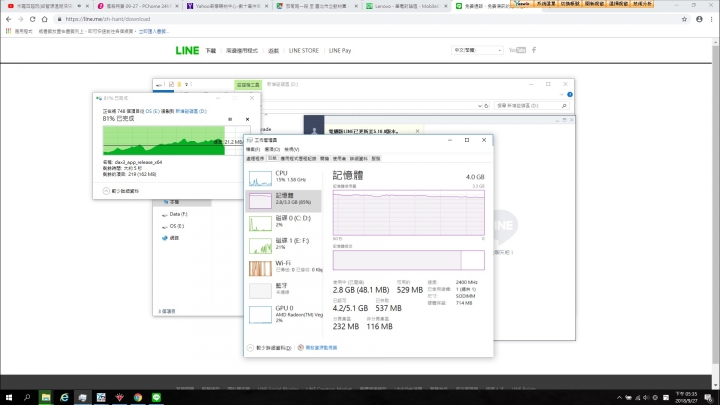Open the LINE STORE navigation link

(x=304, y=51)
